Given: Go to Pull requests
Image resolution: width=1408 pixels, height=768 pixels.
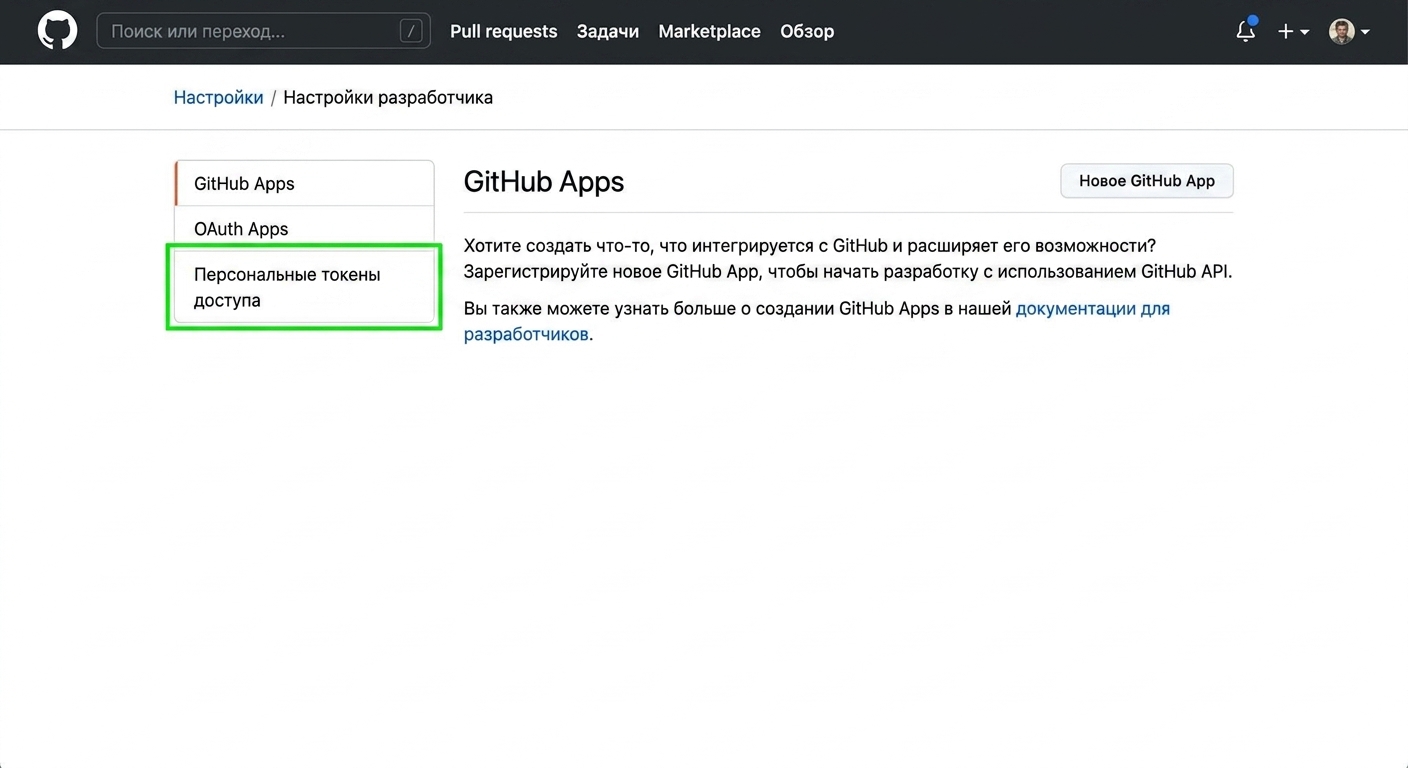Looking at the screenshot, I should point(503,31).
